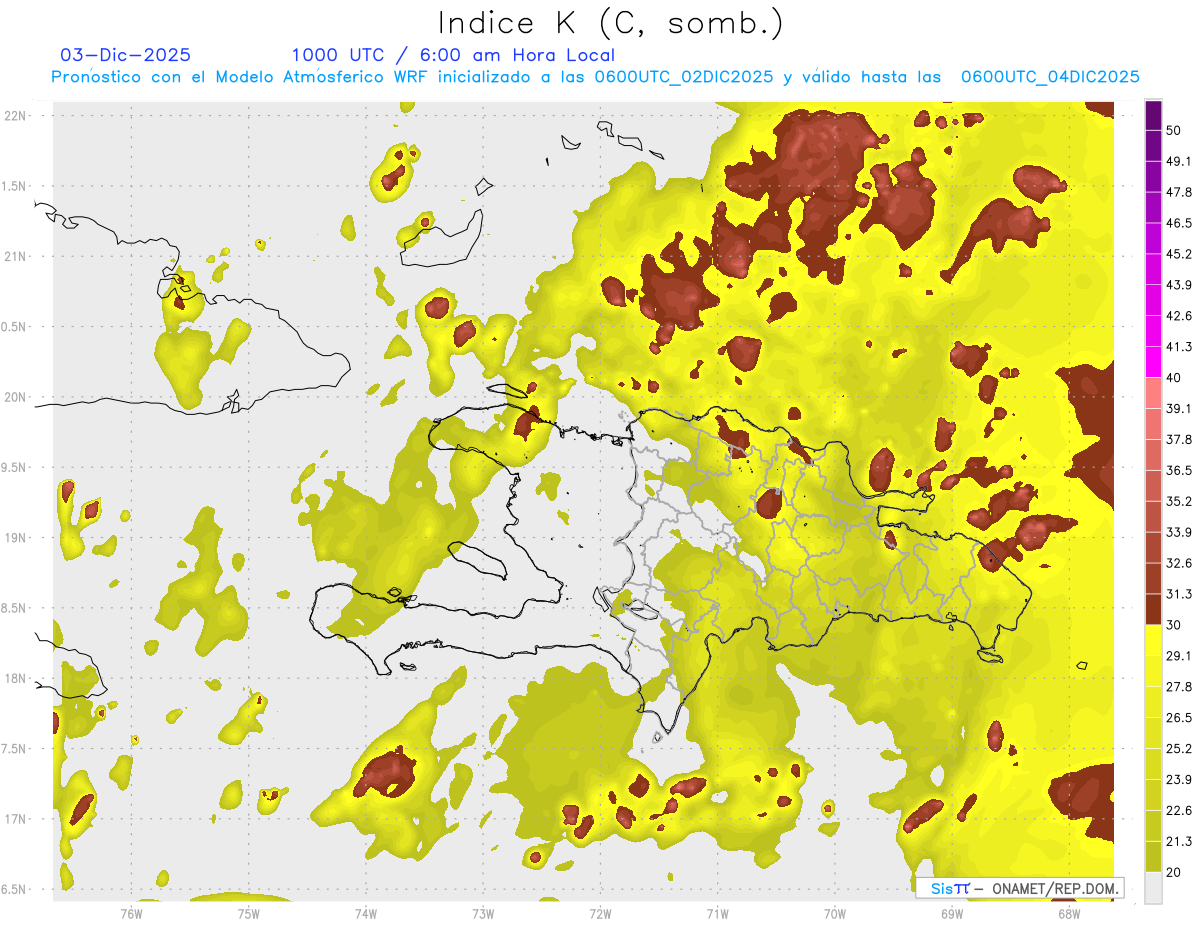Viewport: 1200px width, 927px height.
Task: Select the '0600UTC_04DIC2025' valid-until timestamp
Action: (x=1050, y=76)
